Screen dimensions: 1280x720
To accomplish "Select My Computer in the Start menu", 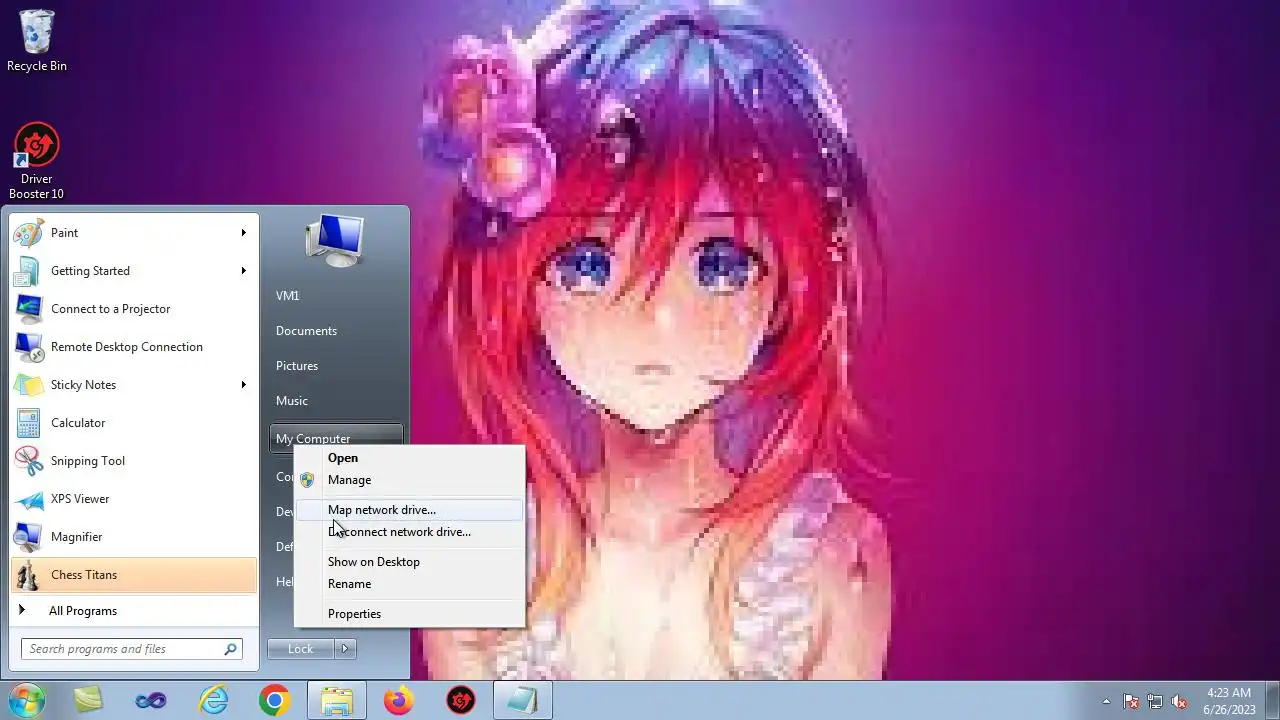I will 336,439.
